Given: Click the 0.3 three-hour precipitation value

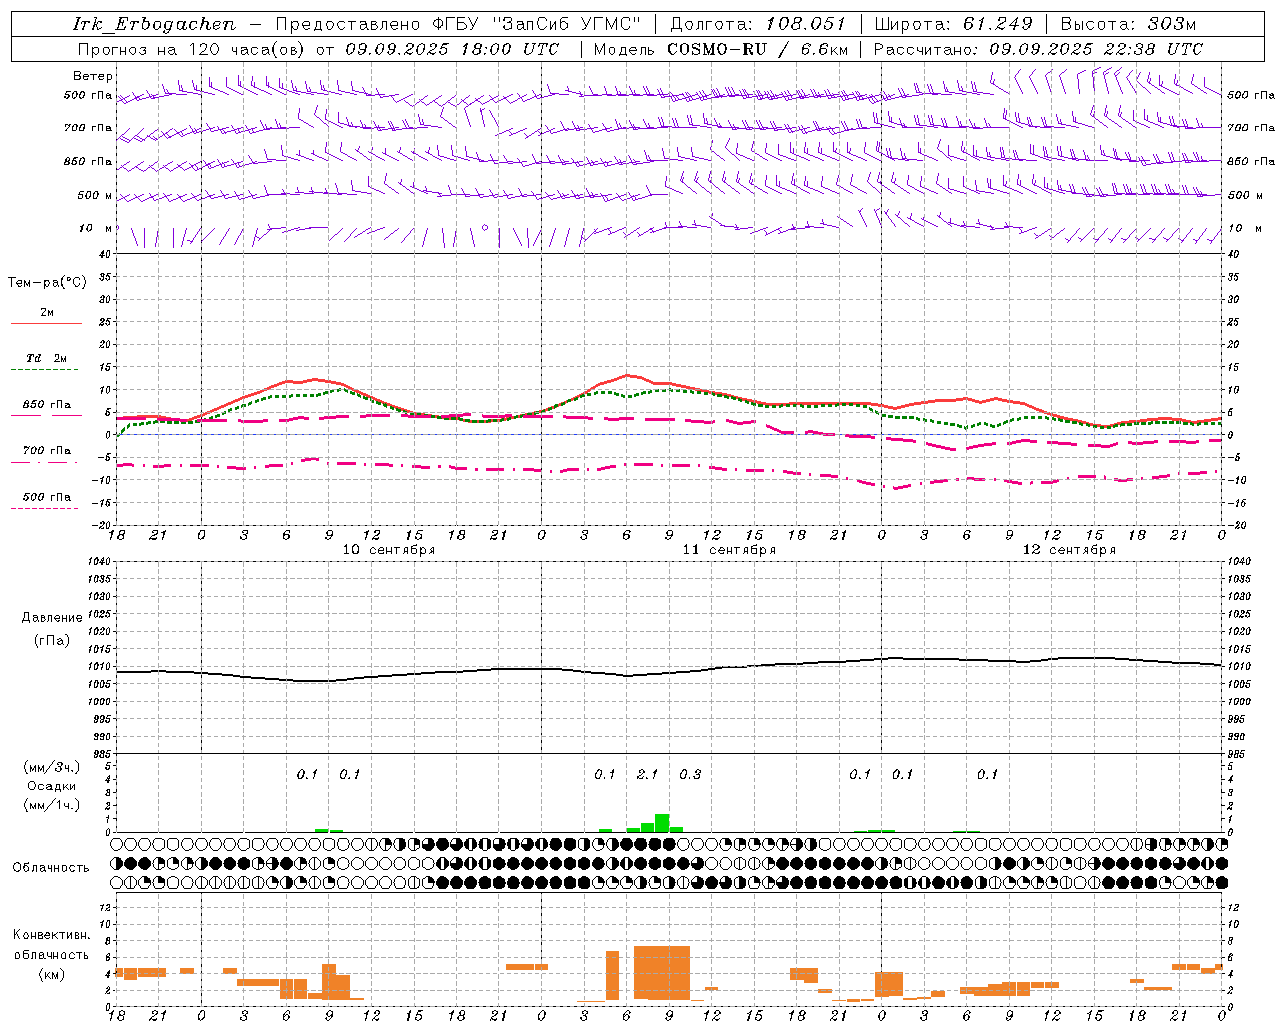Looking at the screenshot, I should tap(690, 774).
